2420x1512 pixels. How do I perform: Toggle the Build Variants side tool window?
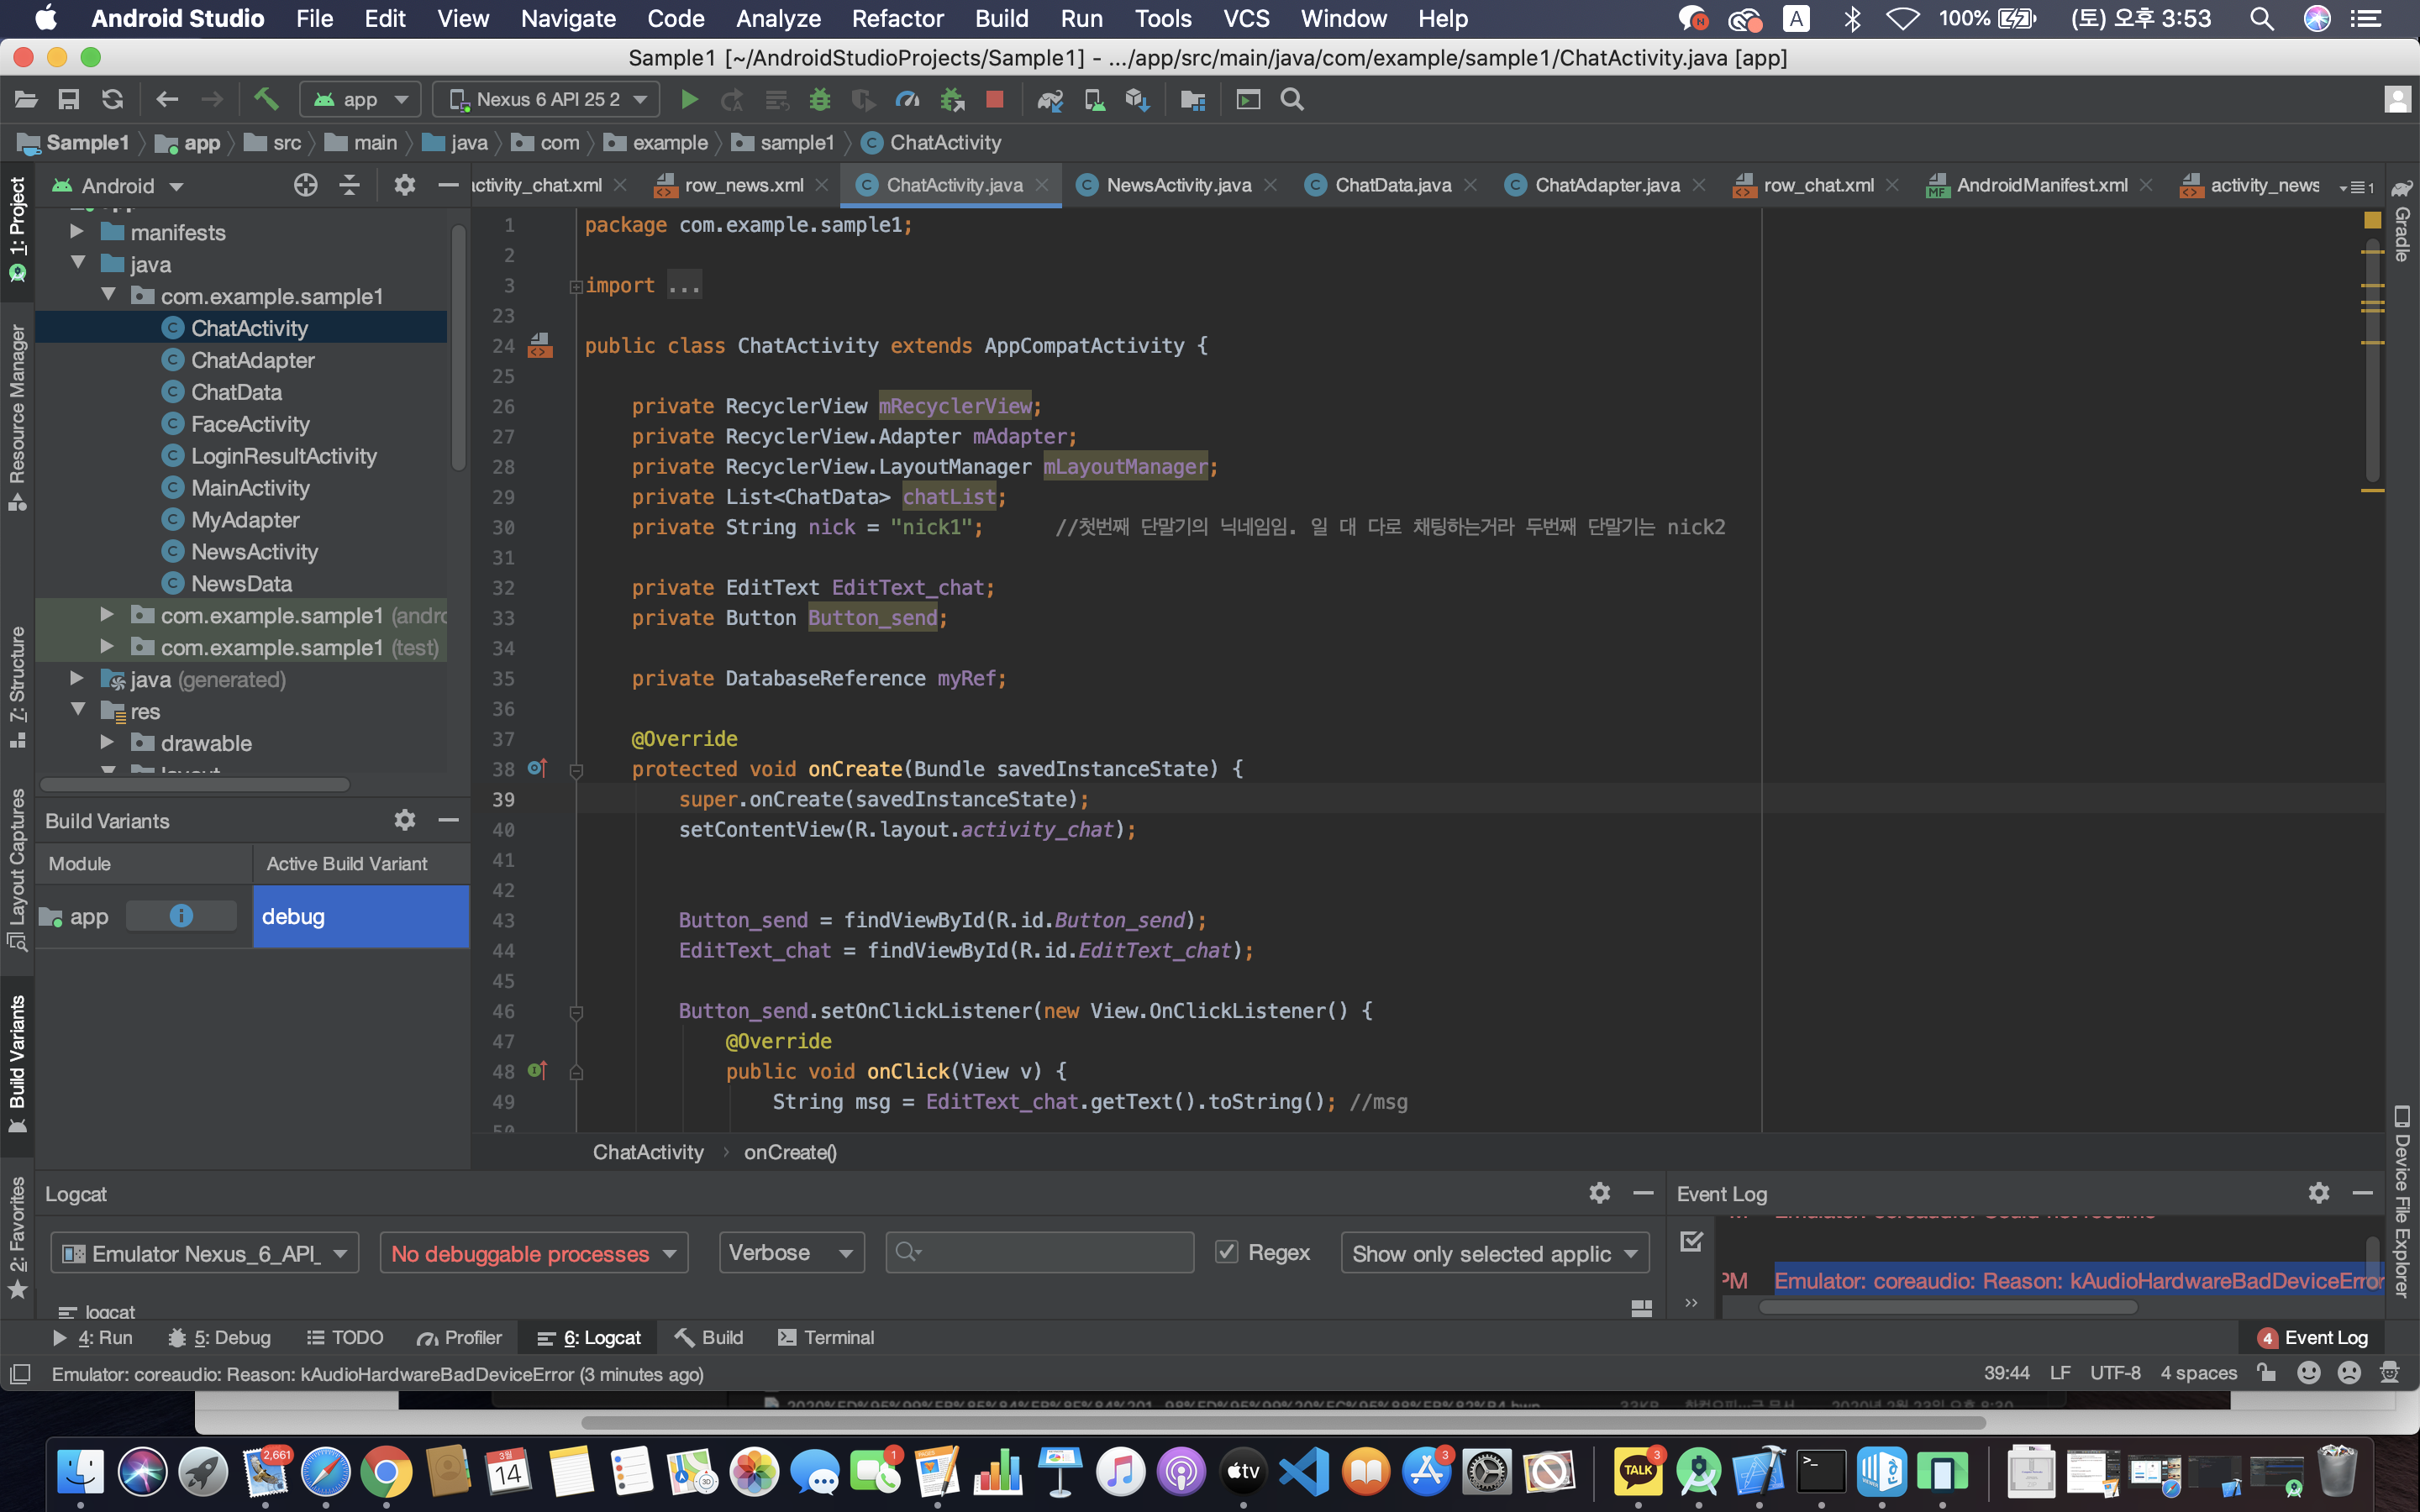[17, 1060]
